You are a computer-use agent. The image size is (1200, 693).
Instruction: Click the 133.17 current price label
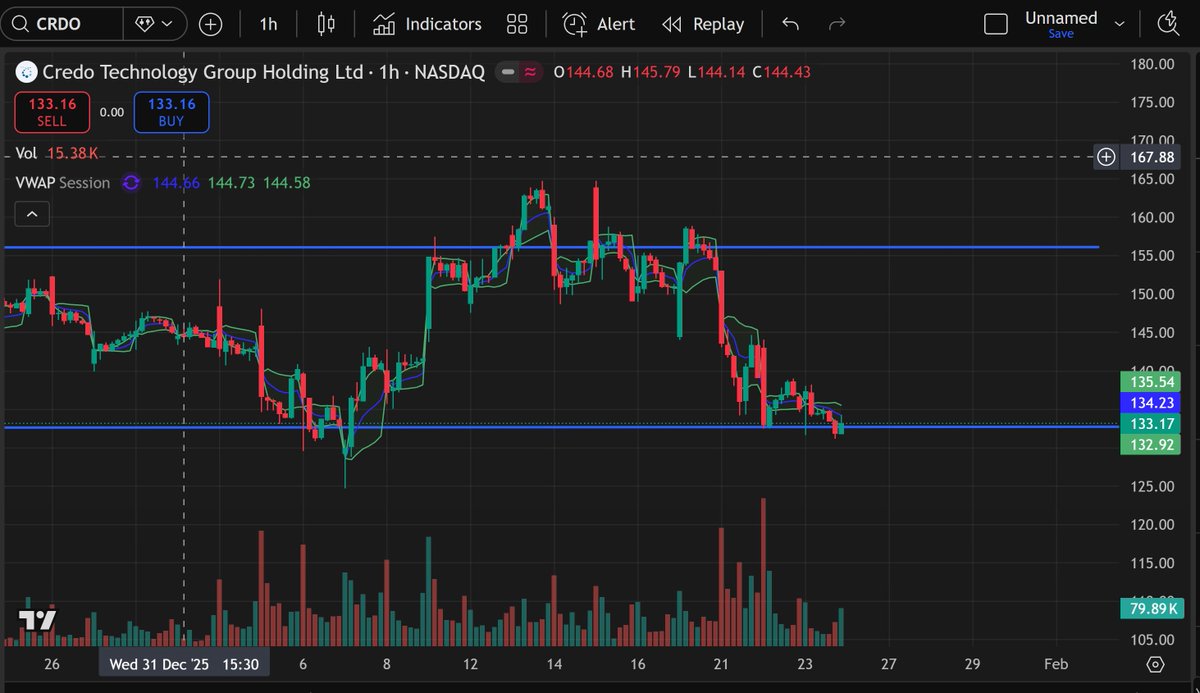coord(1151,424)
